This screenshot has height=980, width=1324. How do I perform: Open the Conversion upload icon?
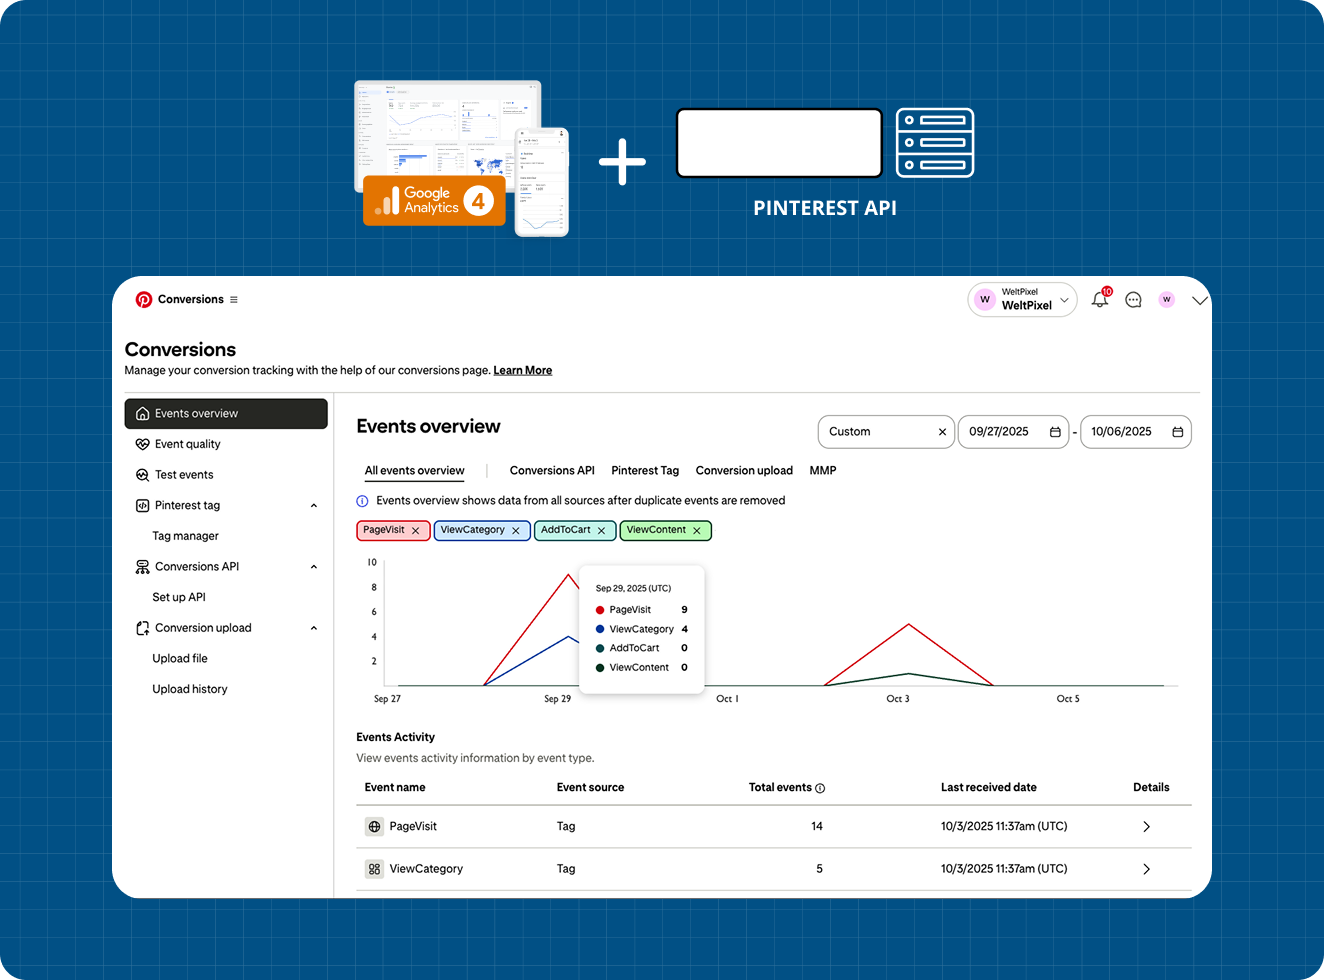(x=142, y=627)
